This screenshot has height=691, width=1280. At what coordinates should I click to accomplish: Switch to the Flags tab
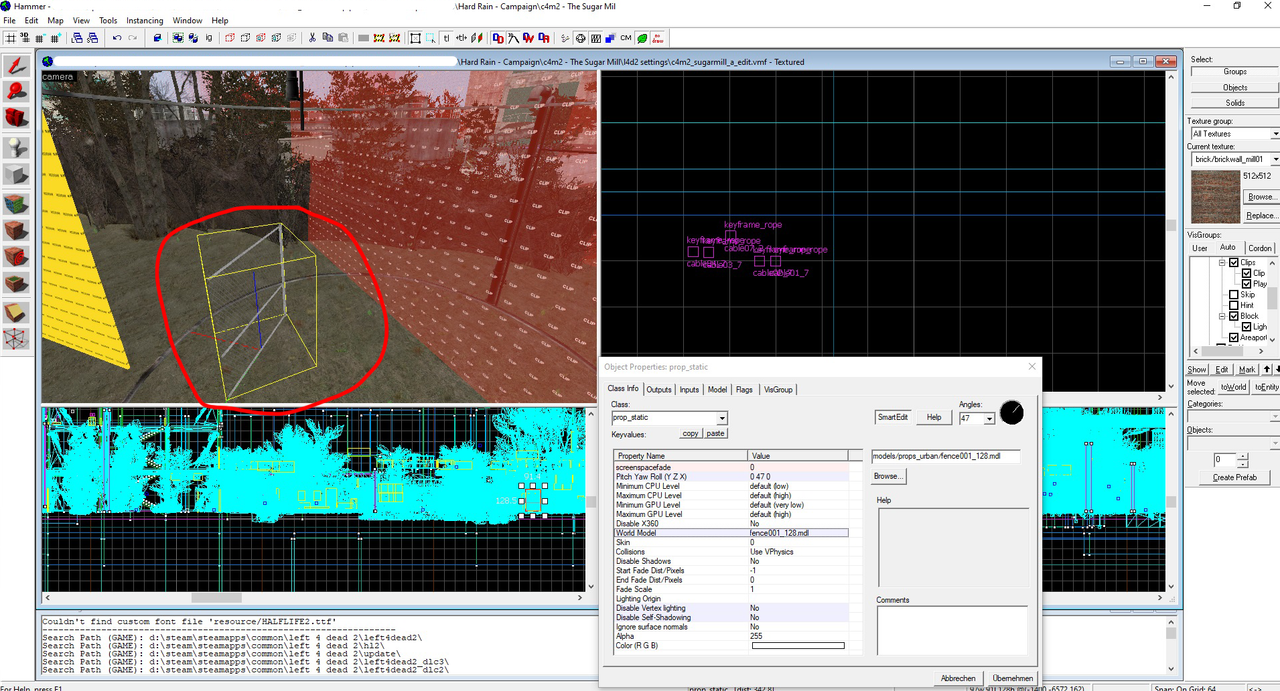pyautogui.click(x=744, y=389)
